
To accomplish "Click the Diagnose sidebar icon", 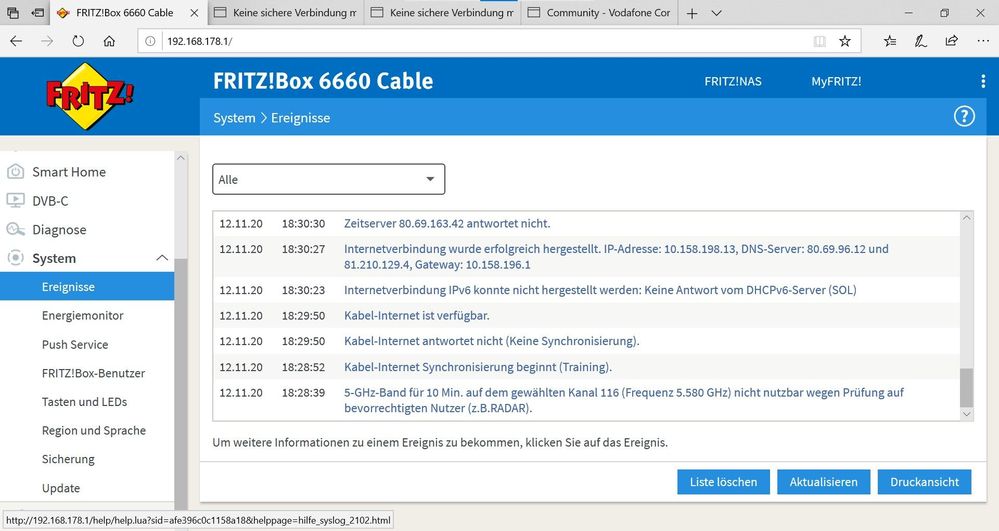I will (x=15, y=229).
